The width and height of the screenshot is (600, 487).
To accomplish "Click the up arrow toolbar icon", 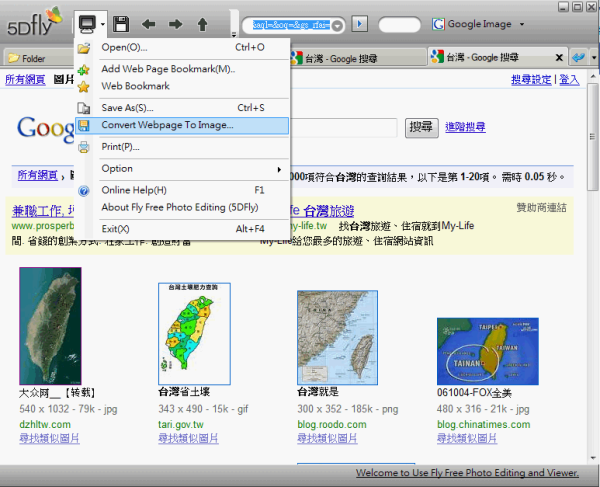I will click(x=202, y=23).
